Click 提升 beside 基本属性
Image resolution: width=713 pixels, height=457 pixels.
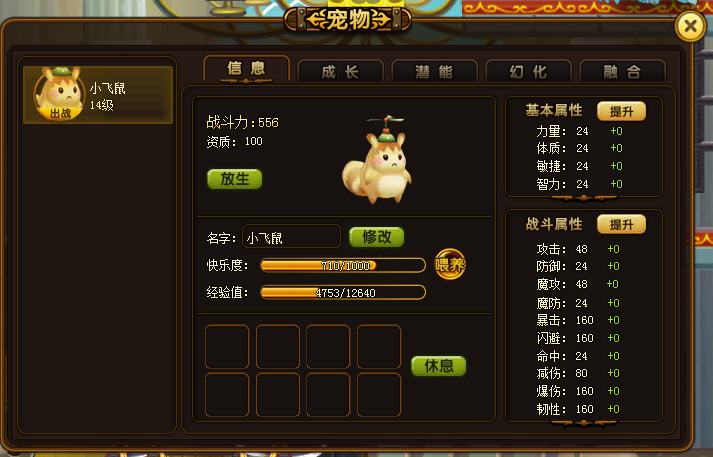(x=621, y=111)
